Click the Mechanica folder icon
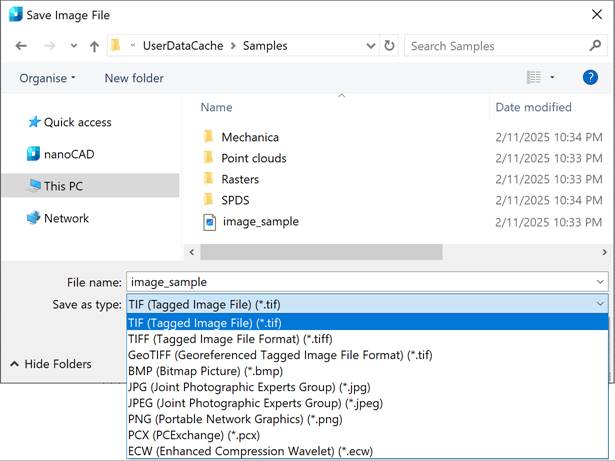Viewport: 615px width, 461px height. pyautogui.click(x=209, y=137)
